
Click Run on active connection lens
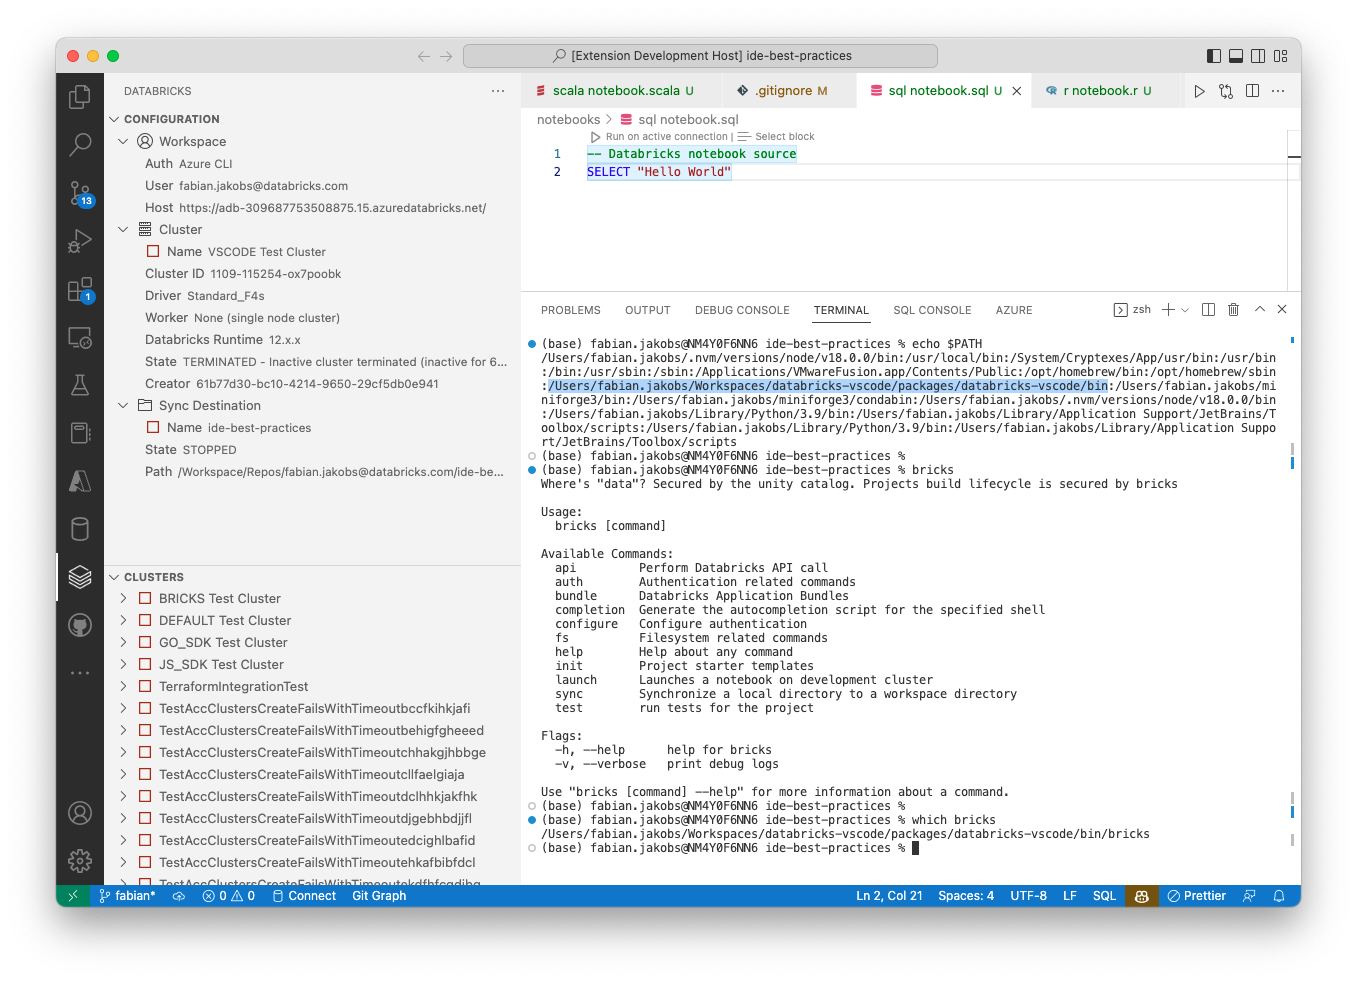pos(659,137)
